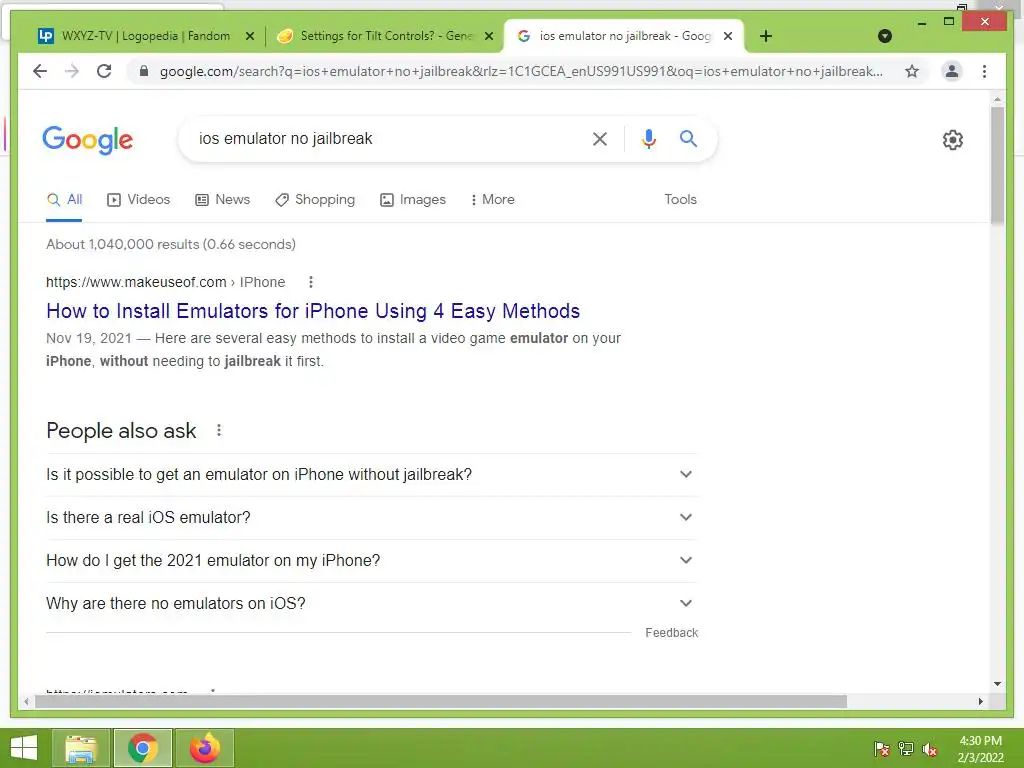The height and width of the screenshot is (768, 1024).
Task: Open options dots beside makeuseof.com result
Action: 311,282
